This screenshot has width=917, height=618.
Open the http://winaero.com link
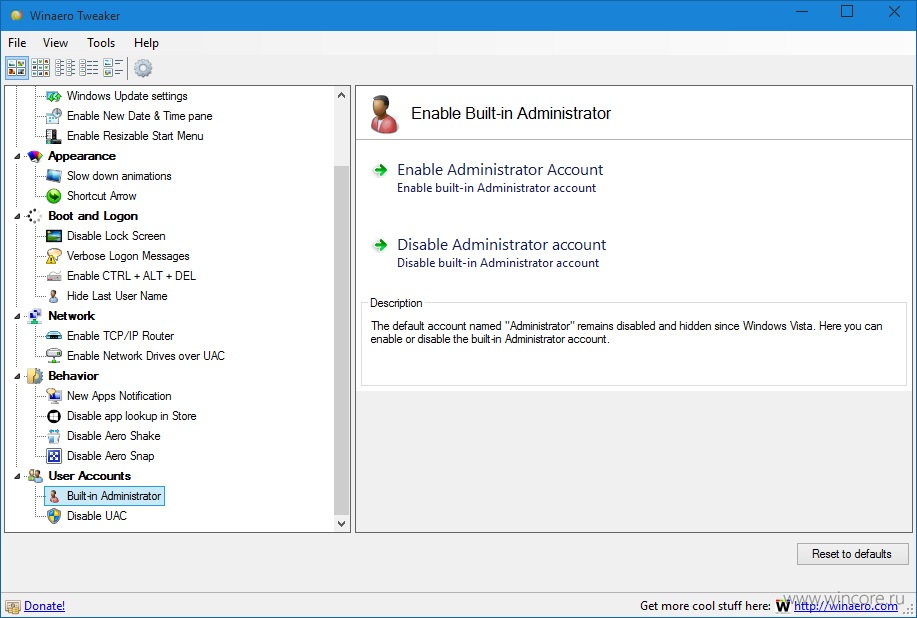tap(846, 606)
